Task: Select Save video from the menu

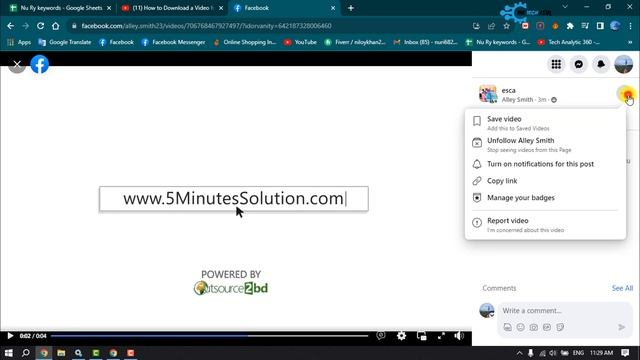Action: 545,123
